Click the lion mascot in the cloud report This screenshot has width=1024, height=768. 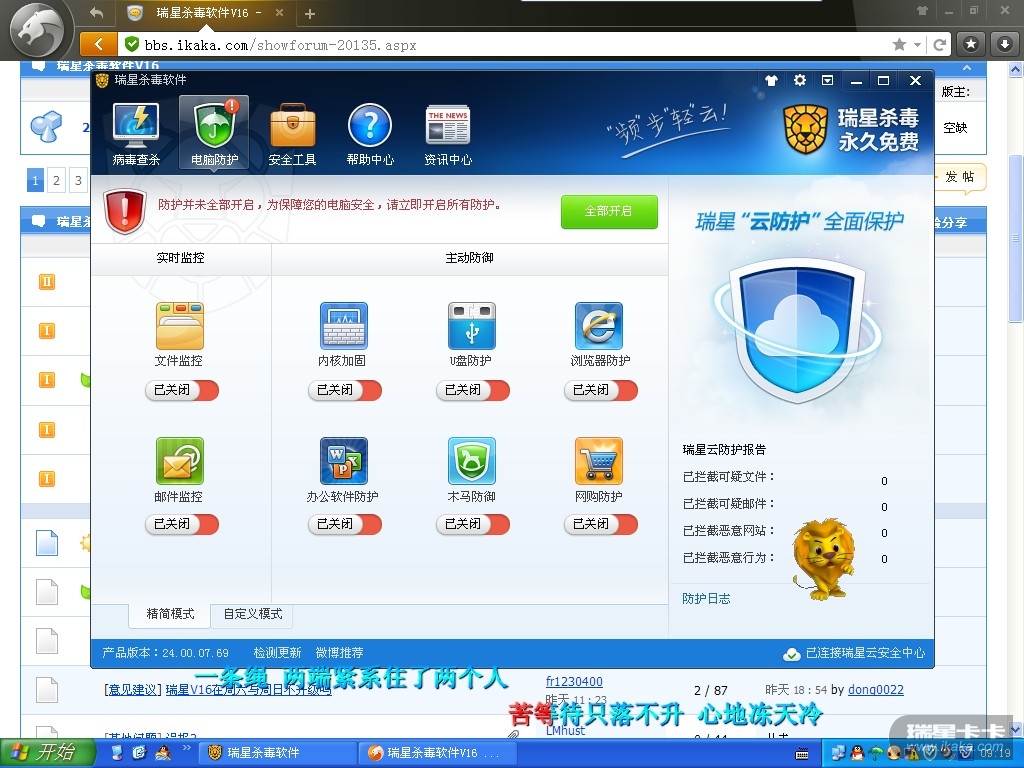[824, 560]
